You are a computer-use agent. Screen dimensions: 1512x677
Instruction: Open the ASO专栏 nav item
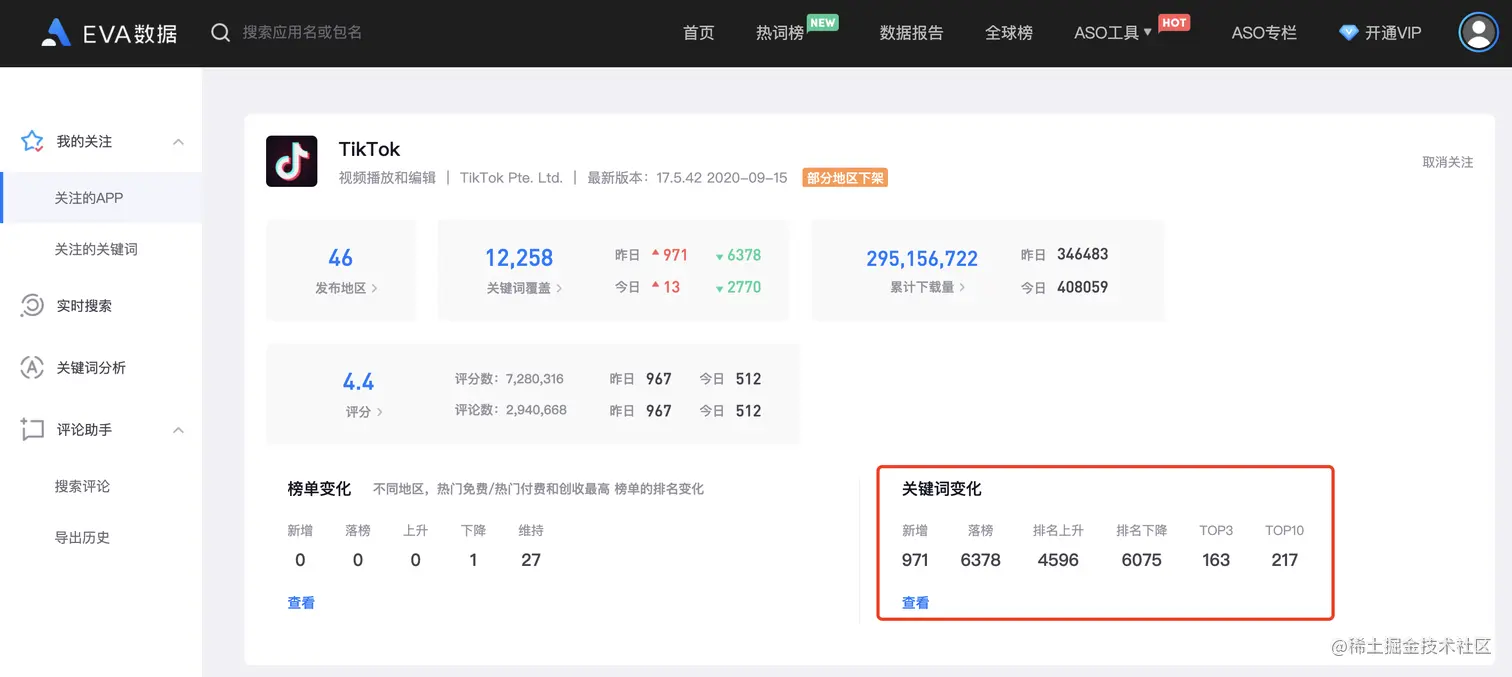point(1264,33)
